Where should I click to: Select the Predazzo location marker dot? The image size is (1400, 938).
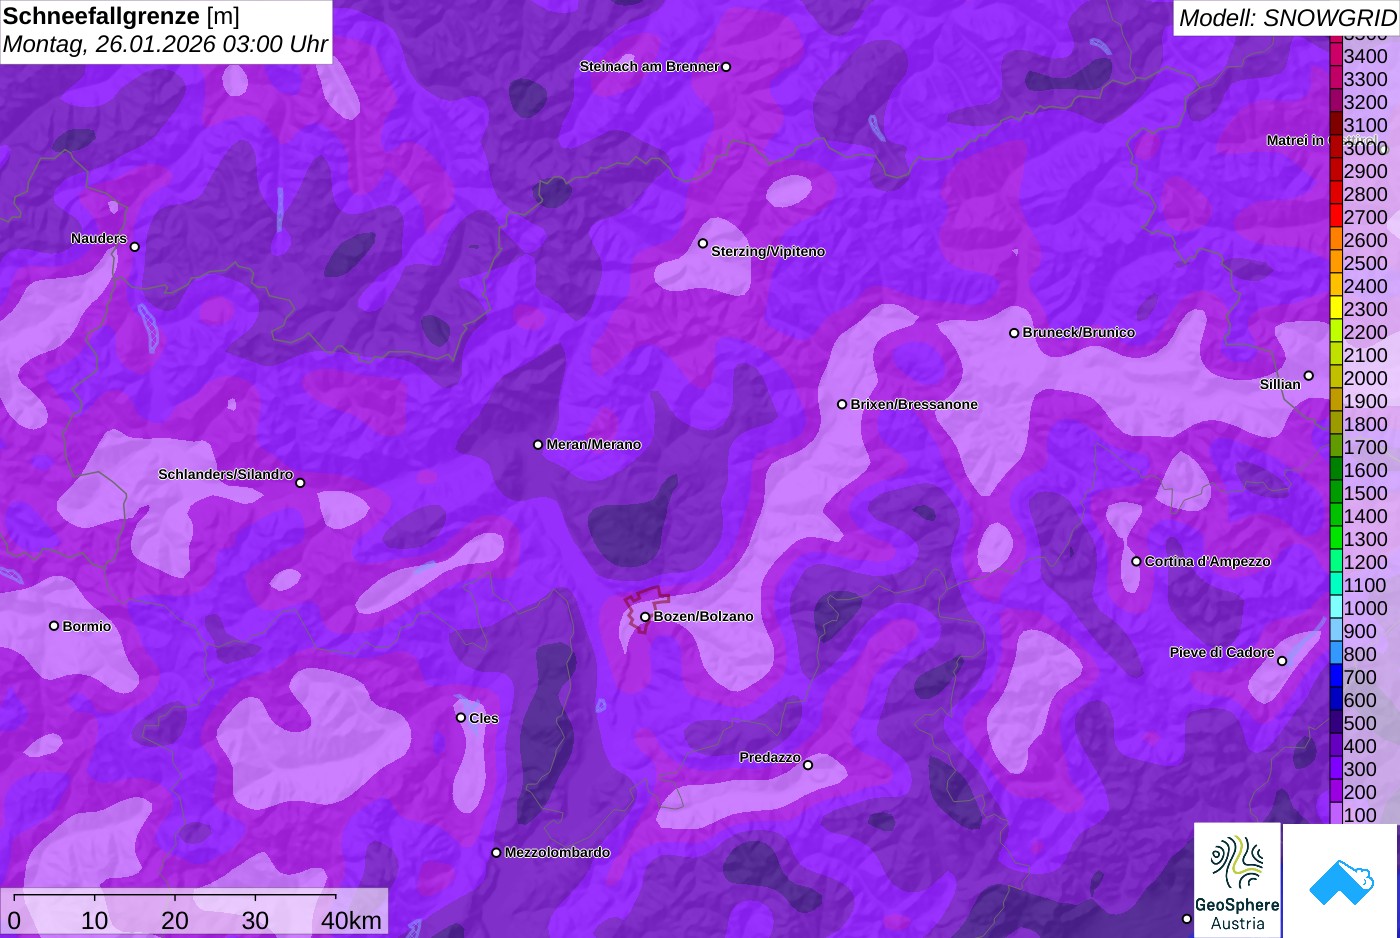pos(808,765)
